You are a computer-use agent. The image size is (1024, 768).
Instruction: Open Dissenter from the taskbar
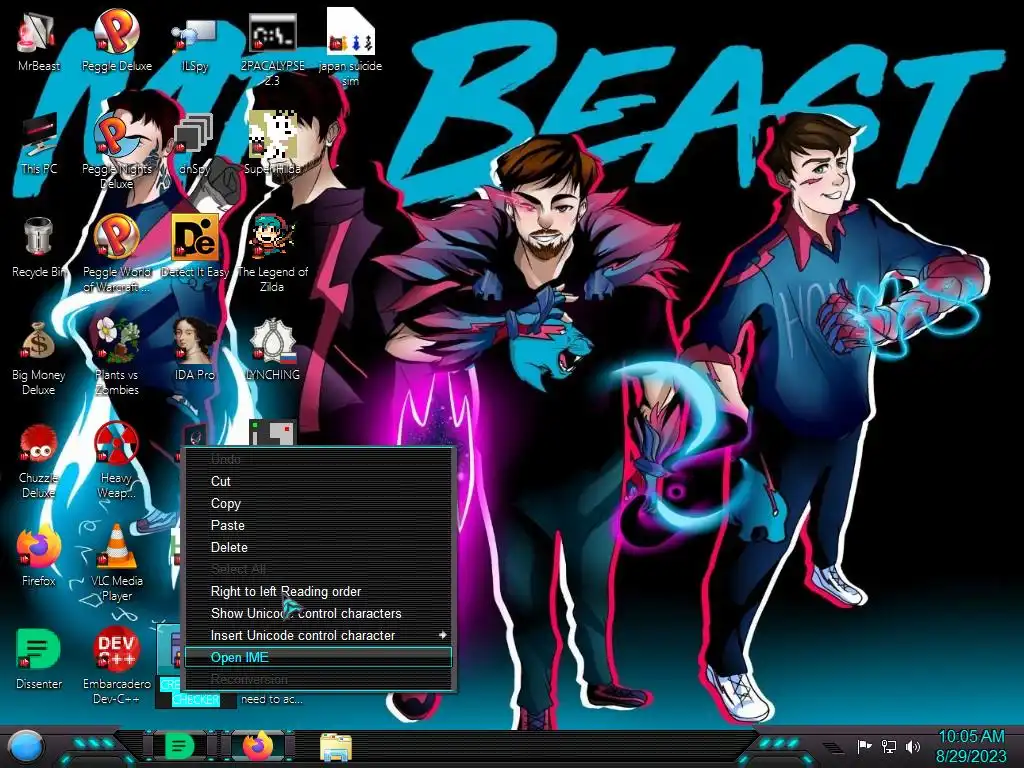(178, 746)
